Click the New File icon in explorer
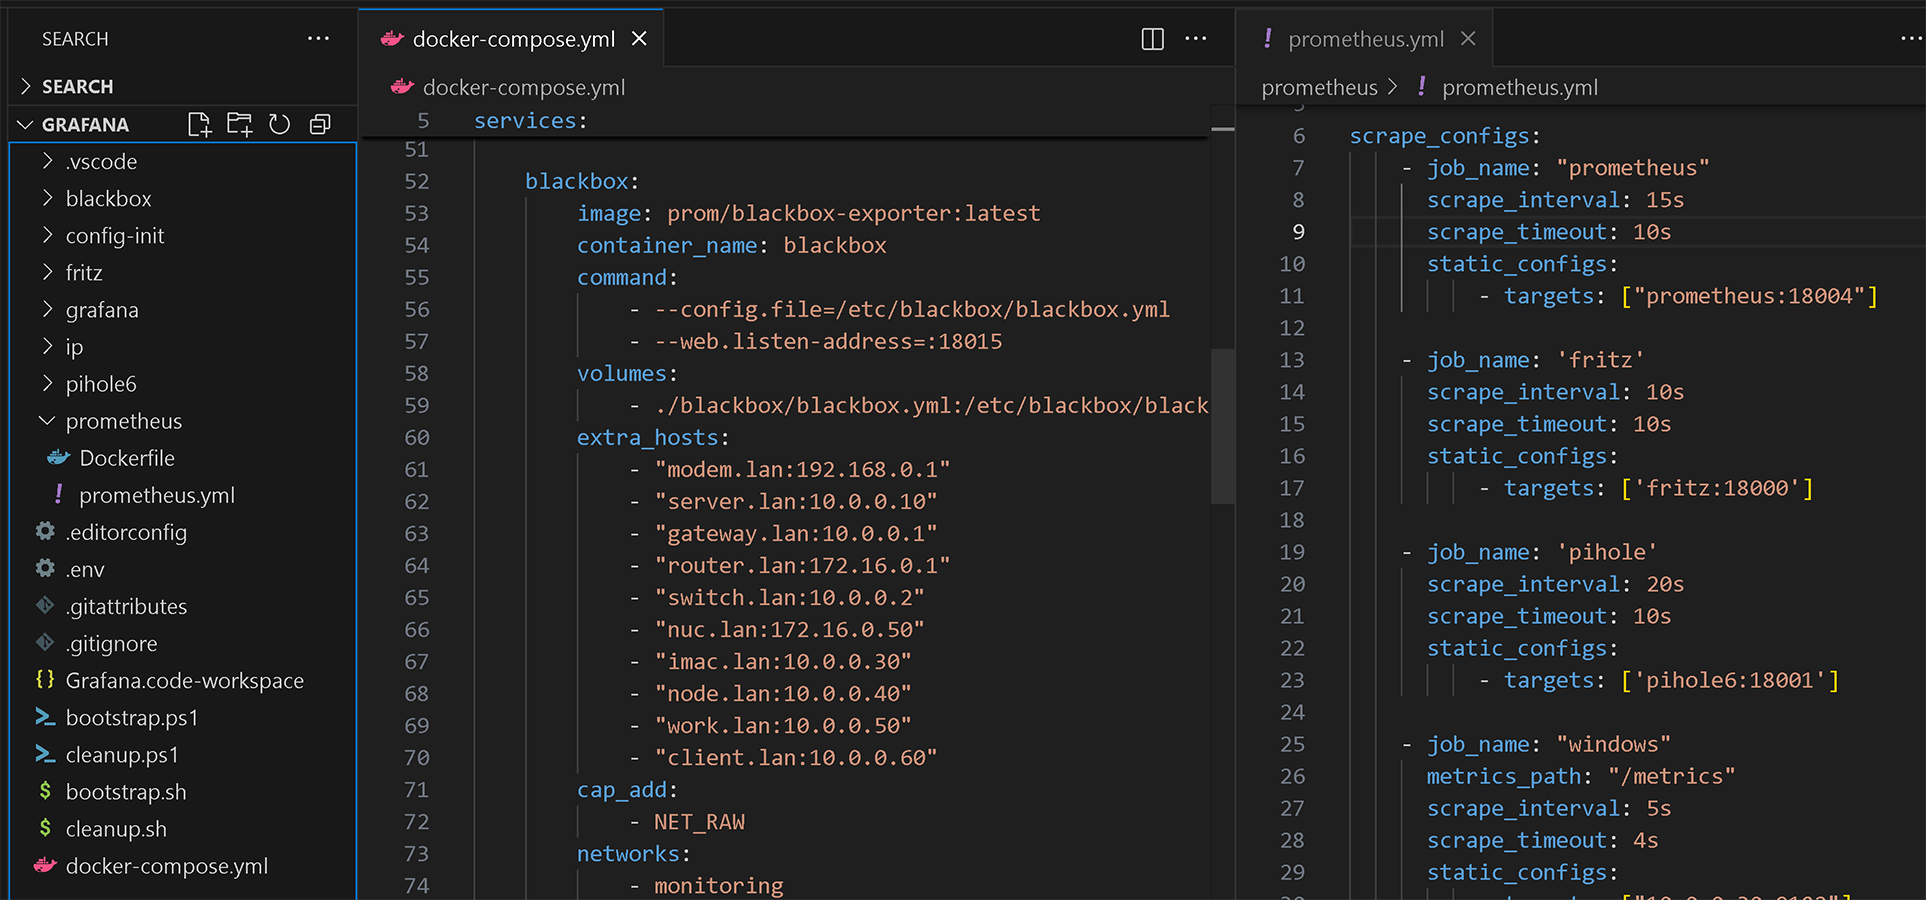 pos(199,124)
